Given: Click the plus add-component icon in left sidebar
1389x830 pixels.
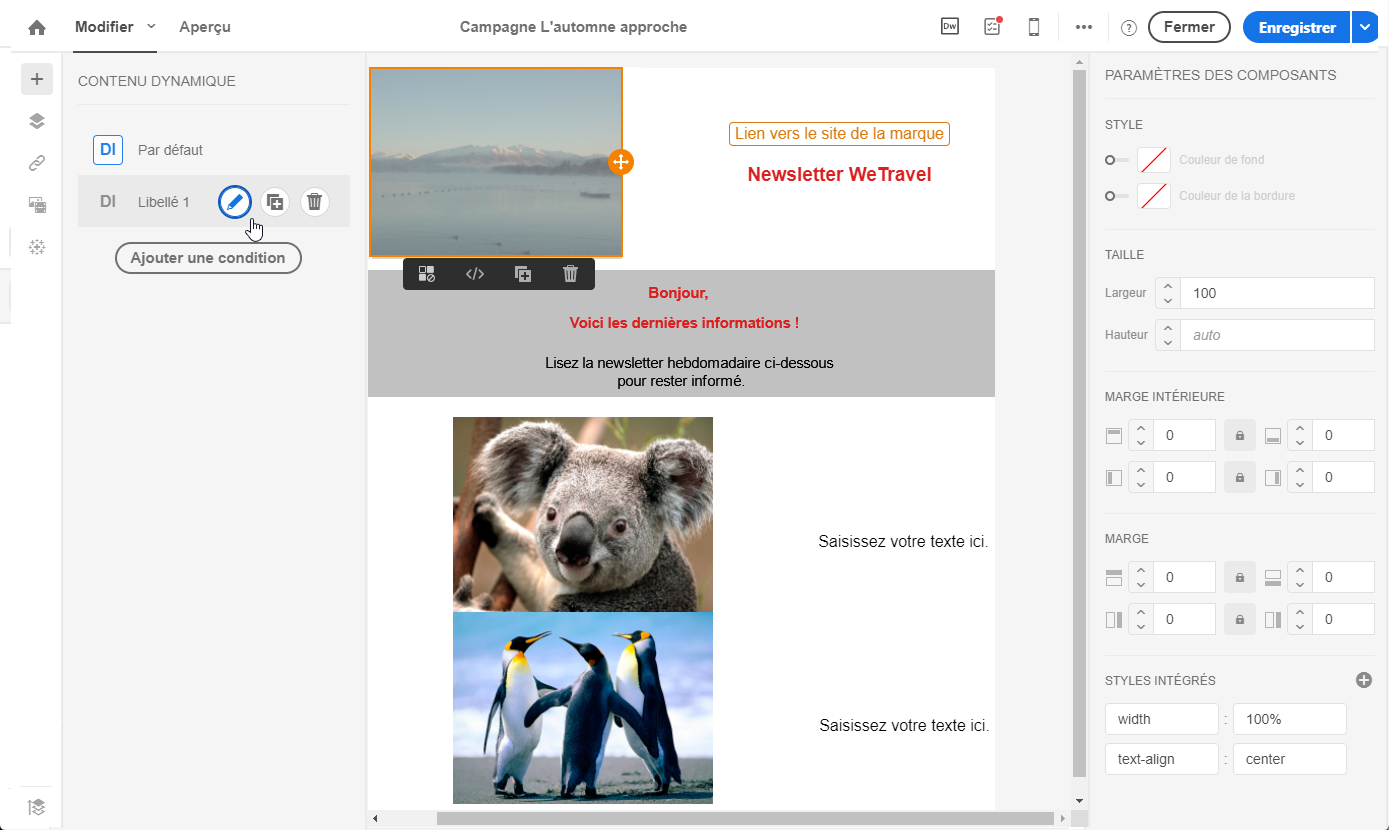Looking at the screenshot, I should 37,79.
